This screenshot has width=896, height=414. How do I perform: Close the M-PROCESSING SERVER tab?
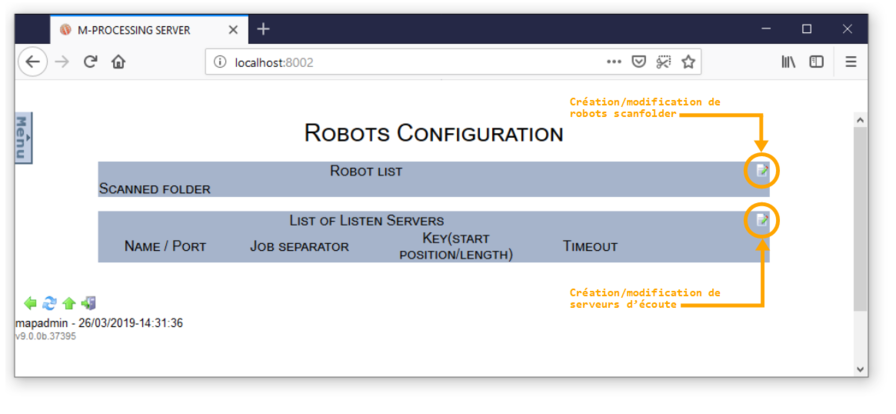(233, 30)
